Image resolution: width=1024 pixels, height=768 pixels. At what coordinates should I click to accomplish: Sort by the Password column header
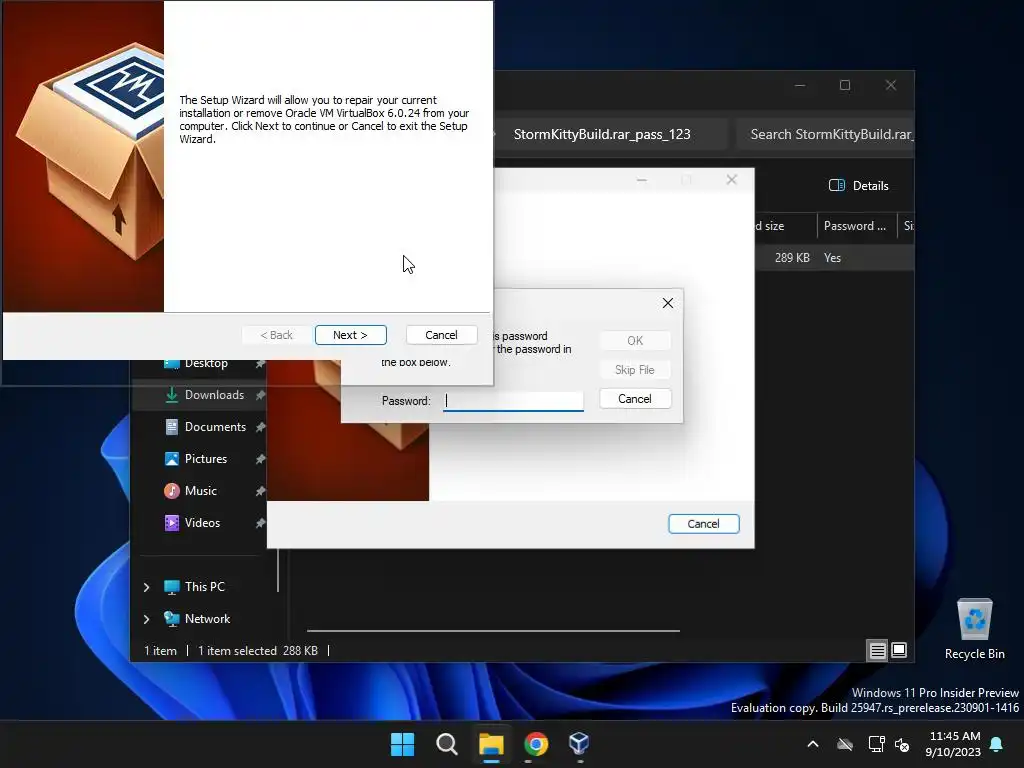(855, 226)
